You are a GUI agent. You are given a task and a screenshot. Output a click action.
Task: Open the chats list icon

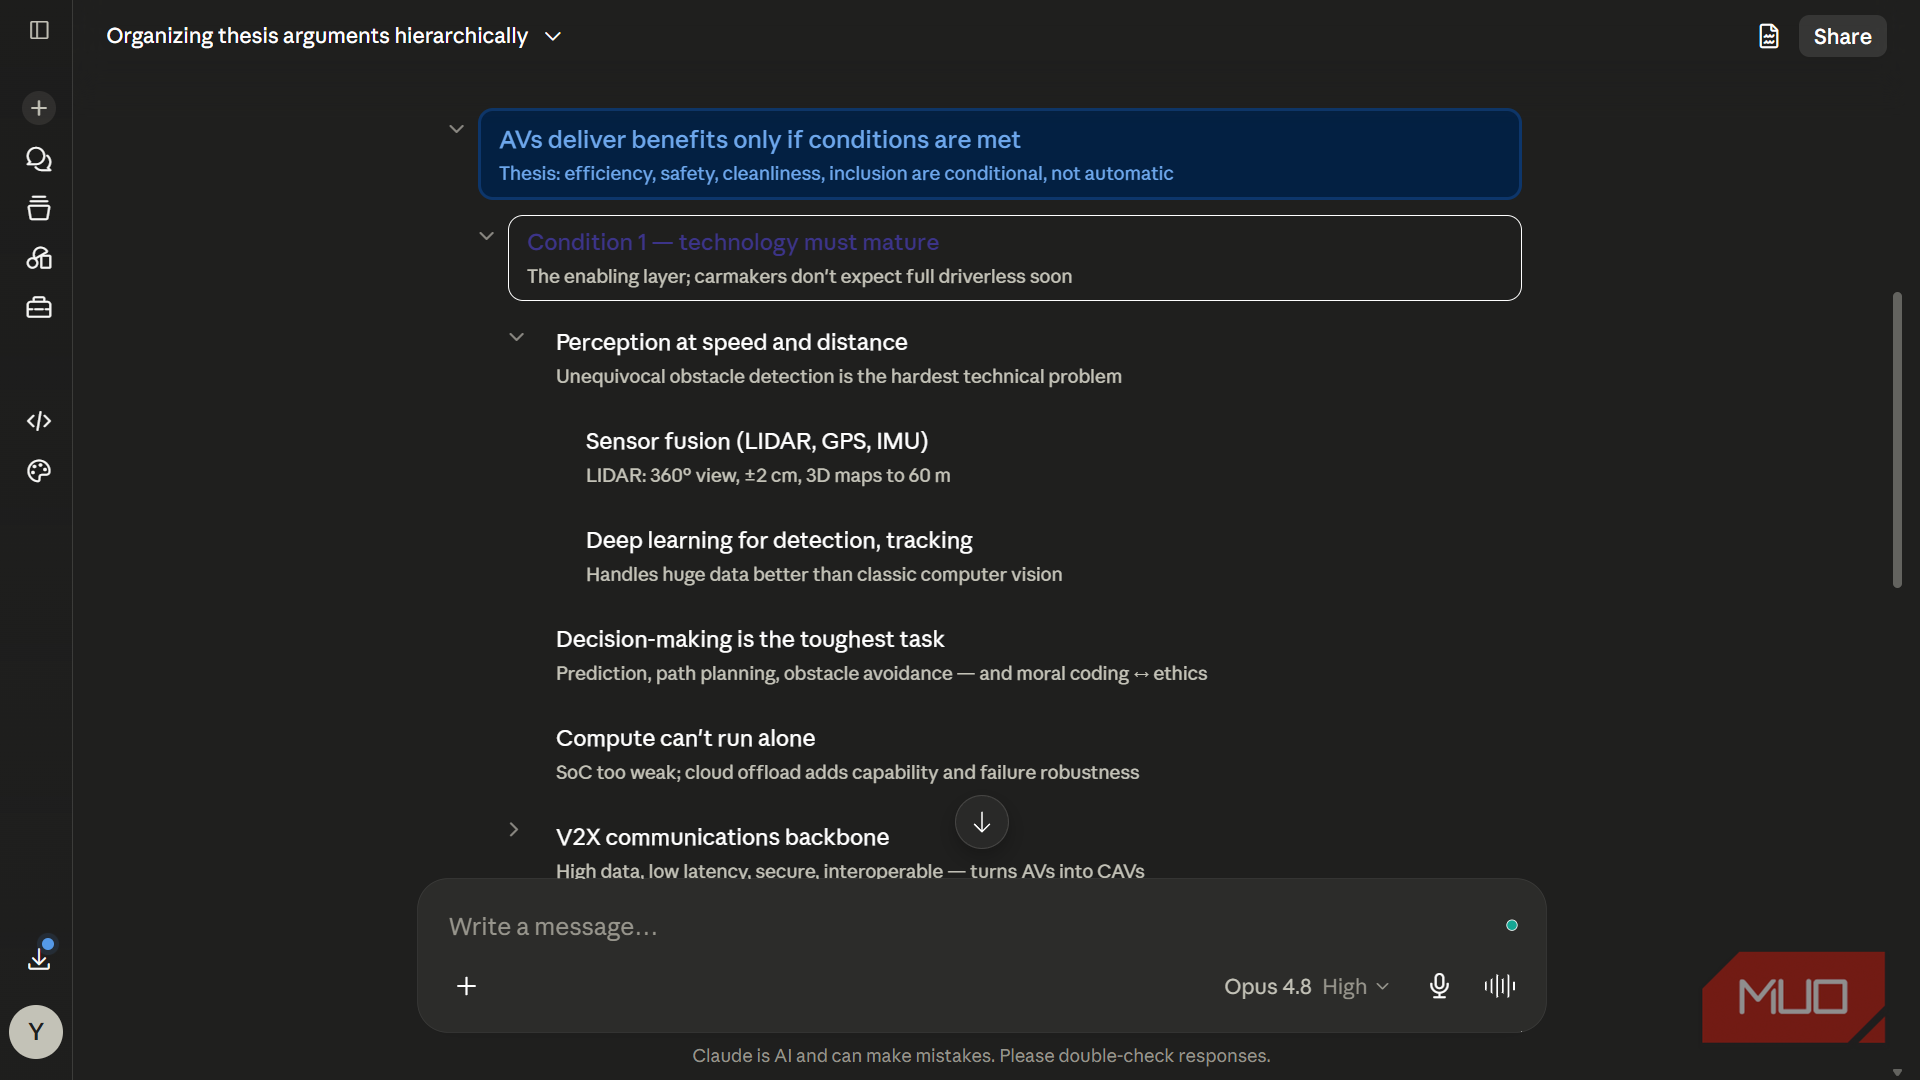[39, 159]
